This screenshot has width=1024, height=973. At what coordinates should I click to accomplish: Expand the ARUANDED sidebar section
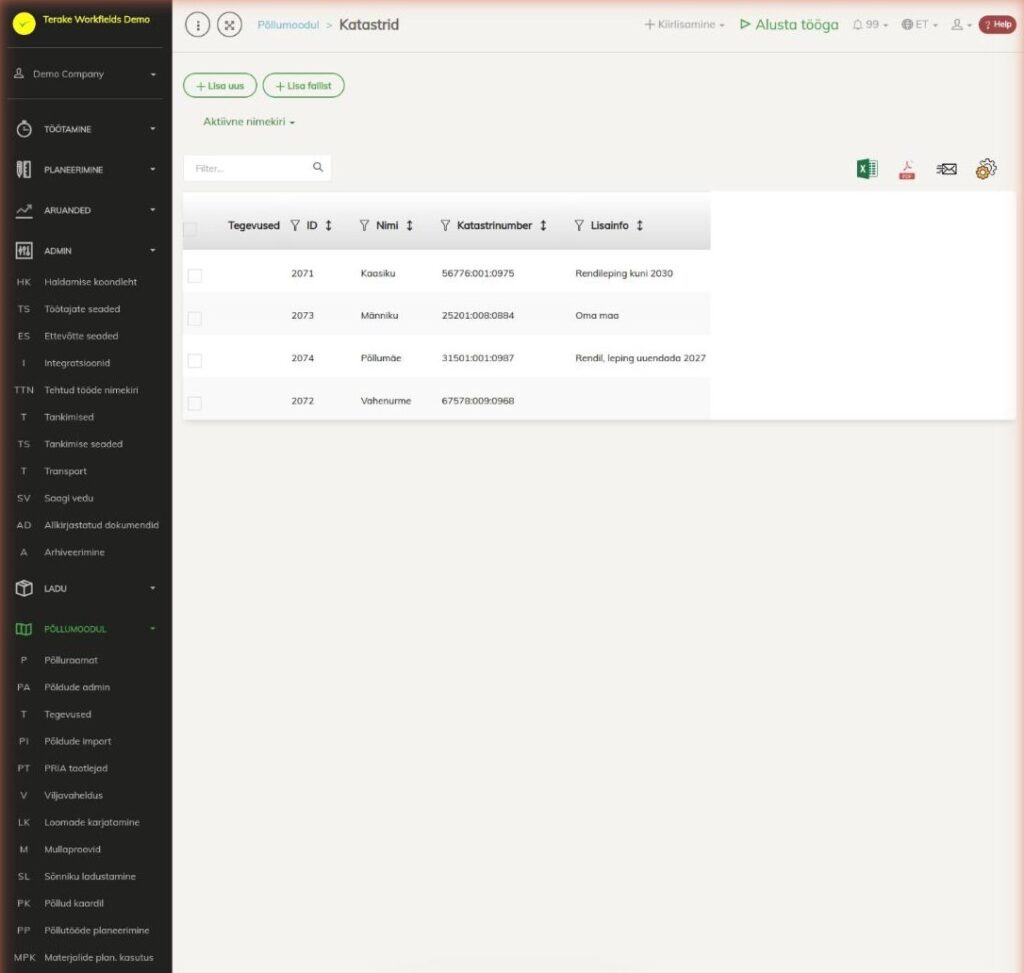pos(86,210)
